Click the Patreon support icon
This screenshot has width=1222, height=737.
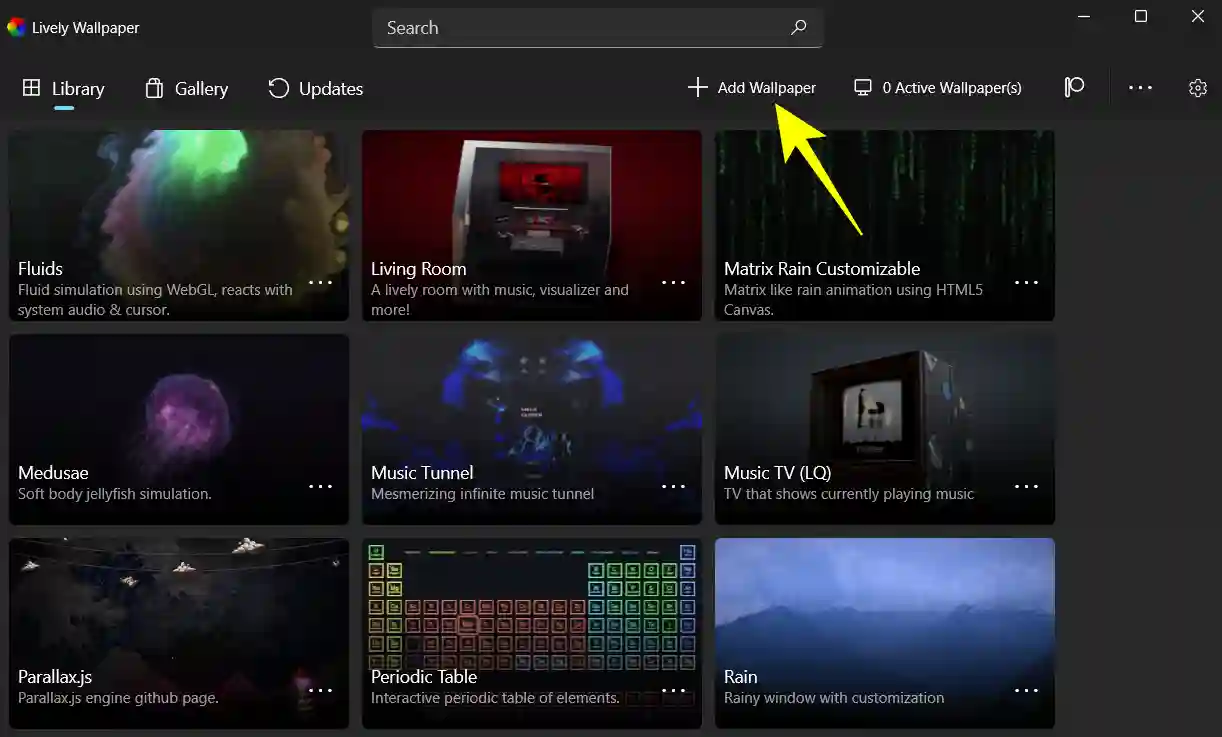[x=1074, y=88]
